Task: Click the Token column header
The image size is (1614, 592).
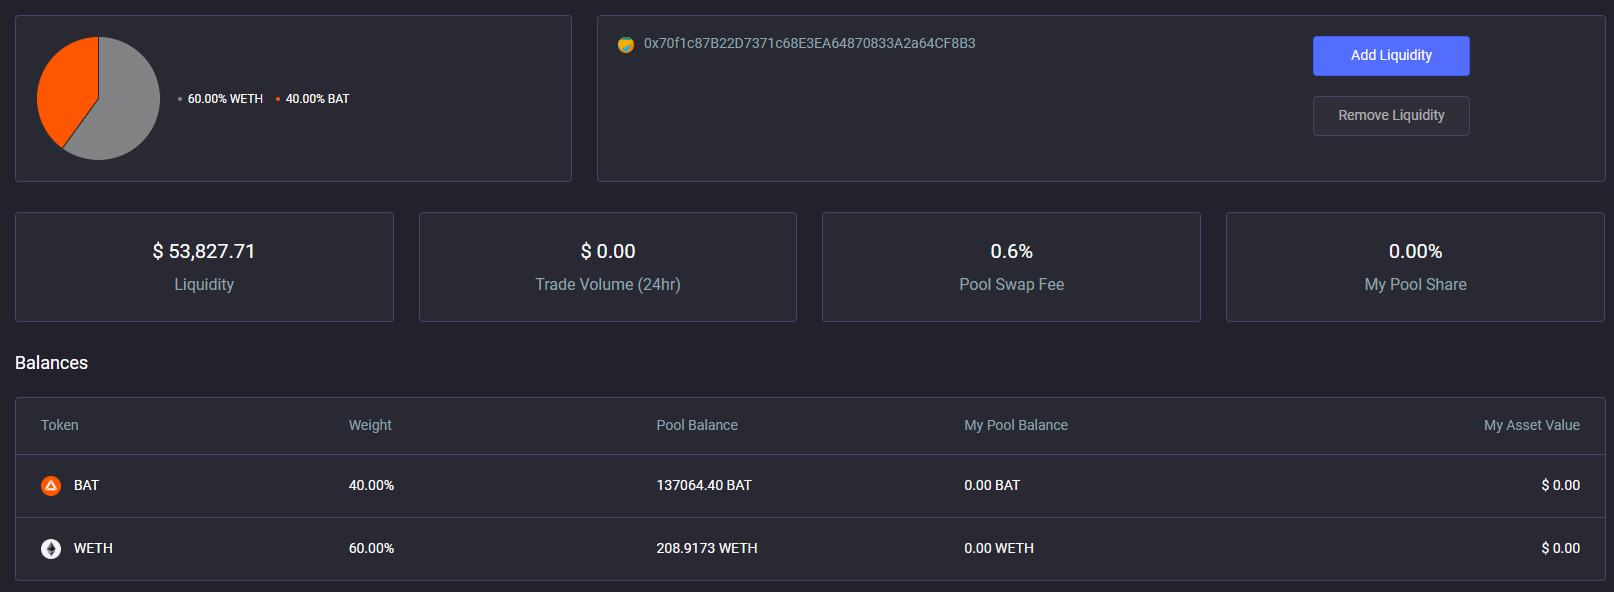Action: (60, 425)
